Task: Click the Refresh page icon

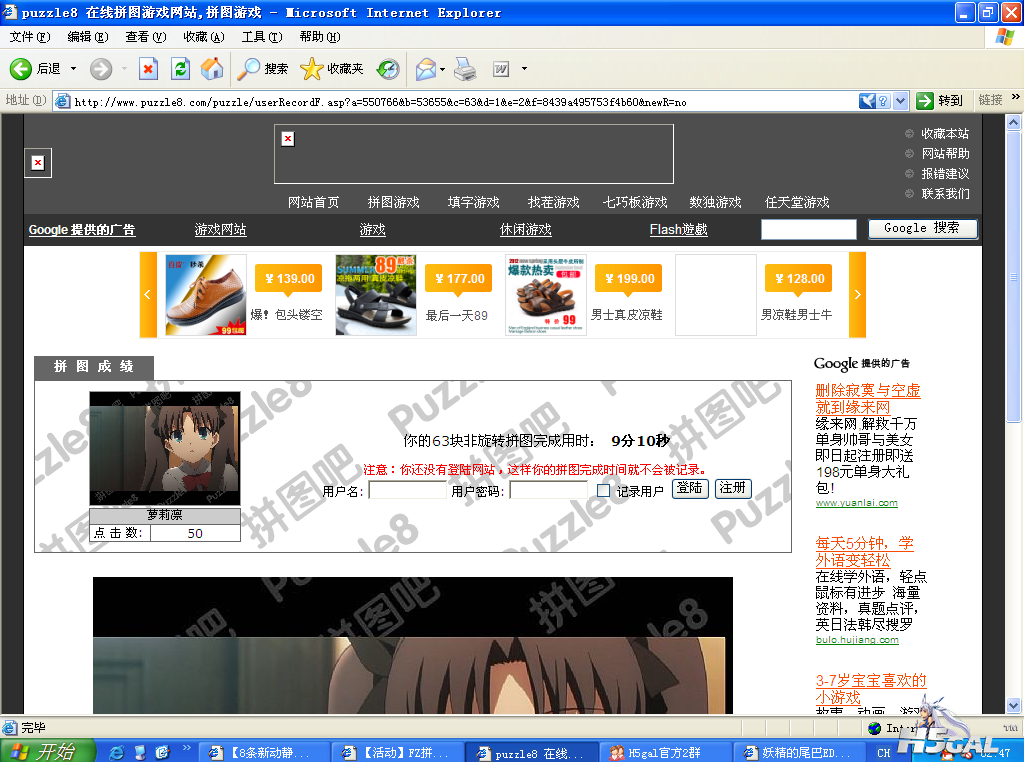Action: tap(180, 69)
